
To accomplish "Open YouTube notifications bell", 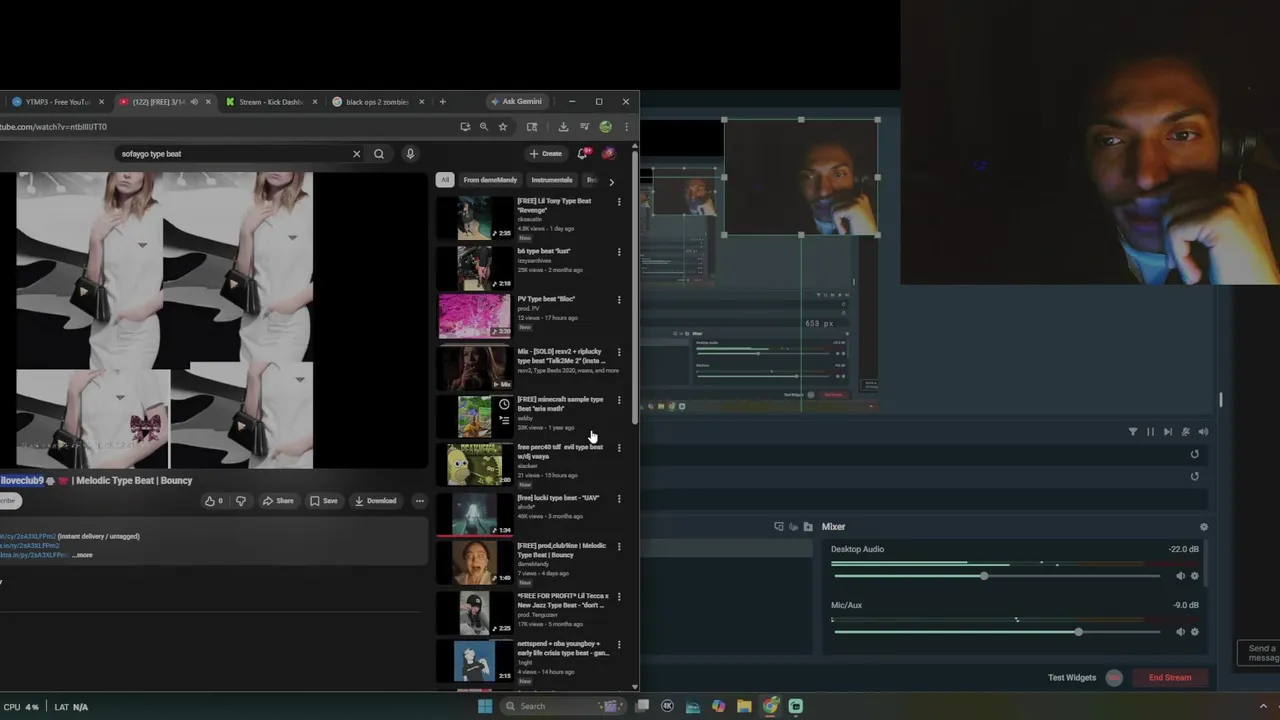I will click(x=582, y=154).
